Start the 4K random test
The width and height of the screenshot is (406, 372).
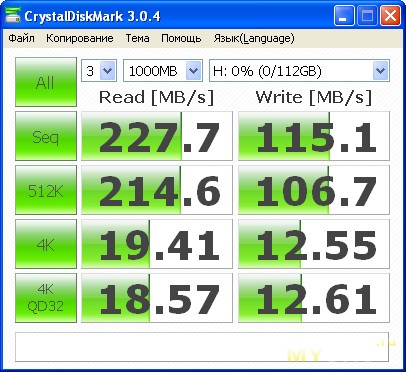[46, 244]
